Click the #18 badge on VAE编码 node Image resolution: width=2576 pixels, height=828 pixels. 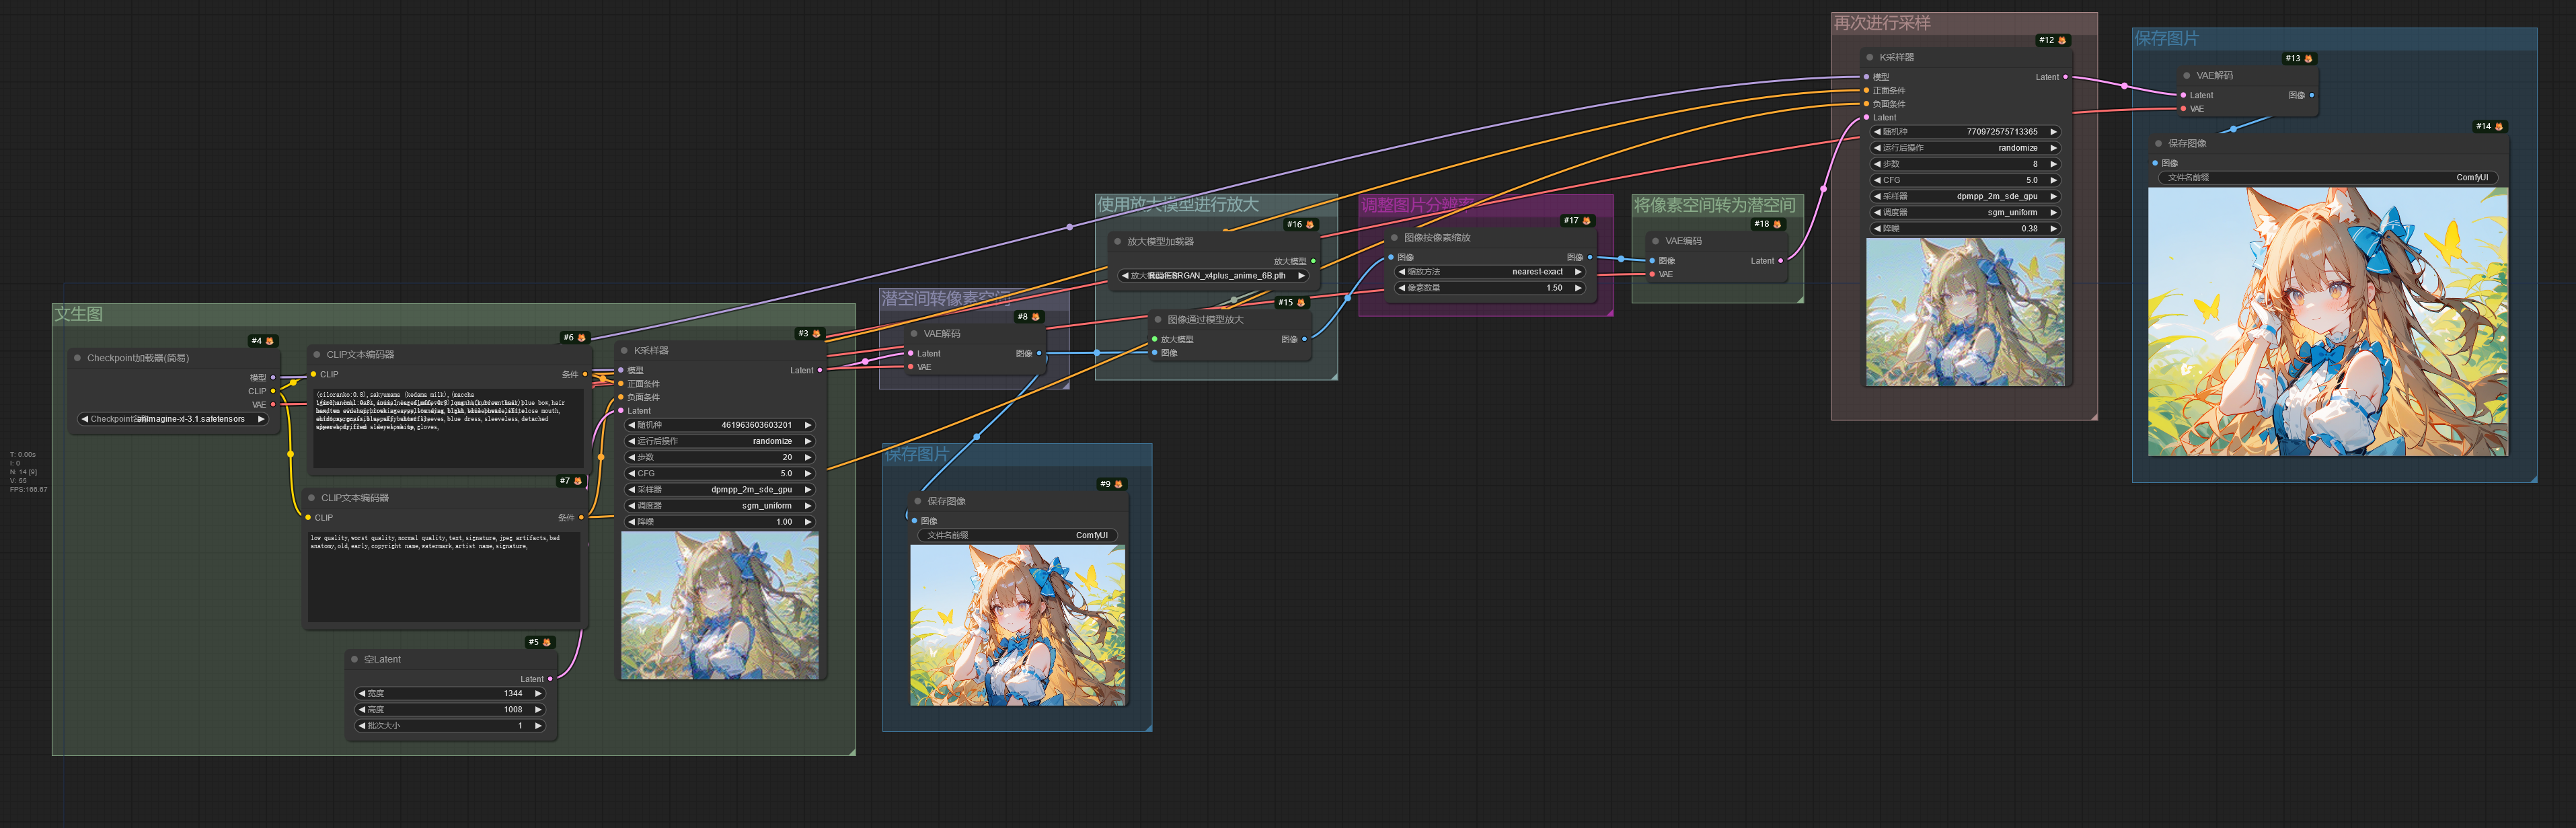click(x=1767, y=225)
